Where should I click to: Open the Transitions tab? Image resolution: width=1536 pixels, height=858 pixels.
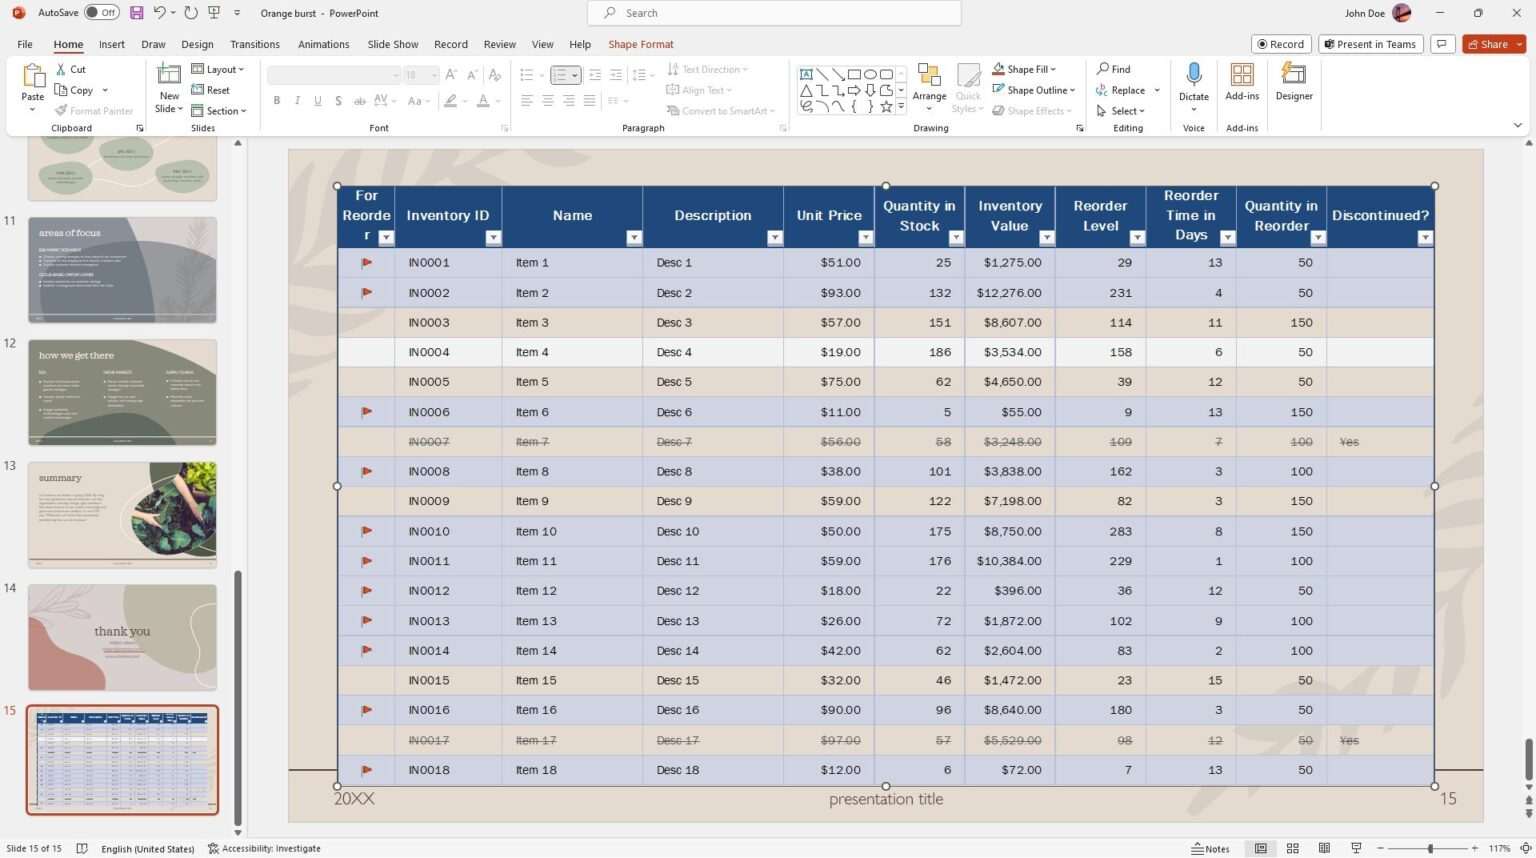coord(255,44)
